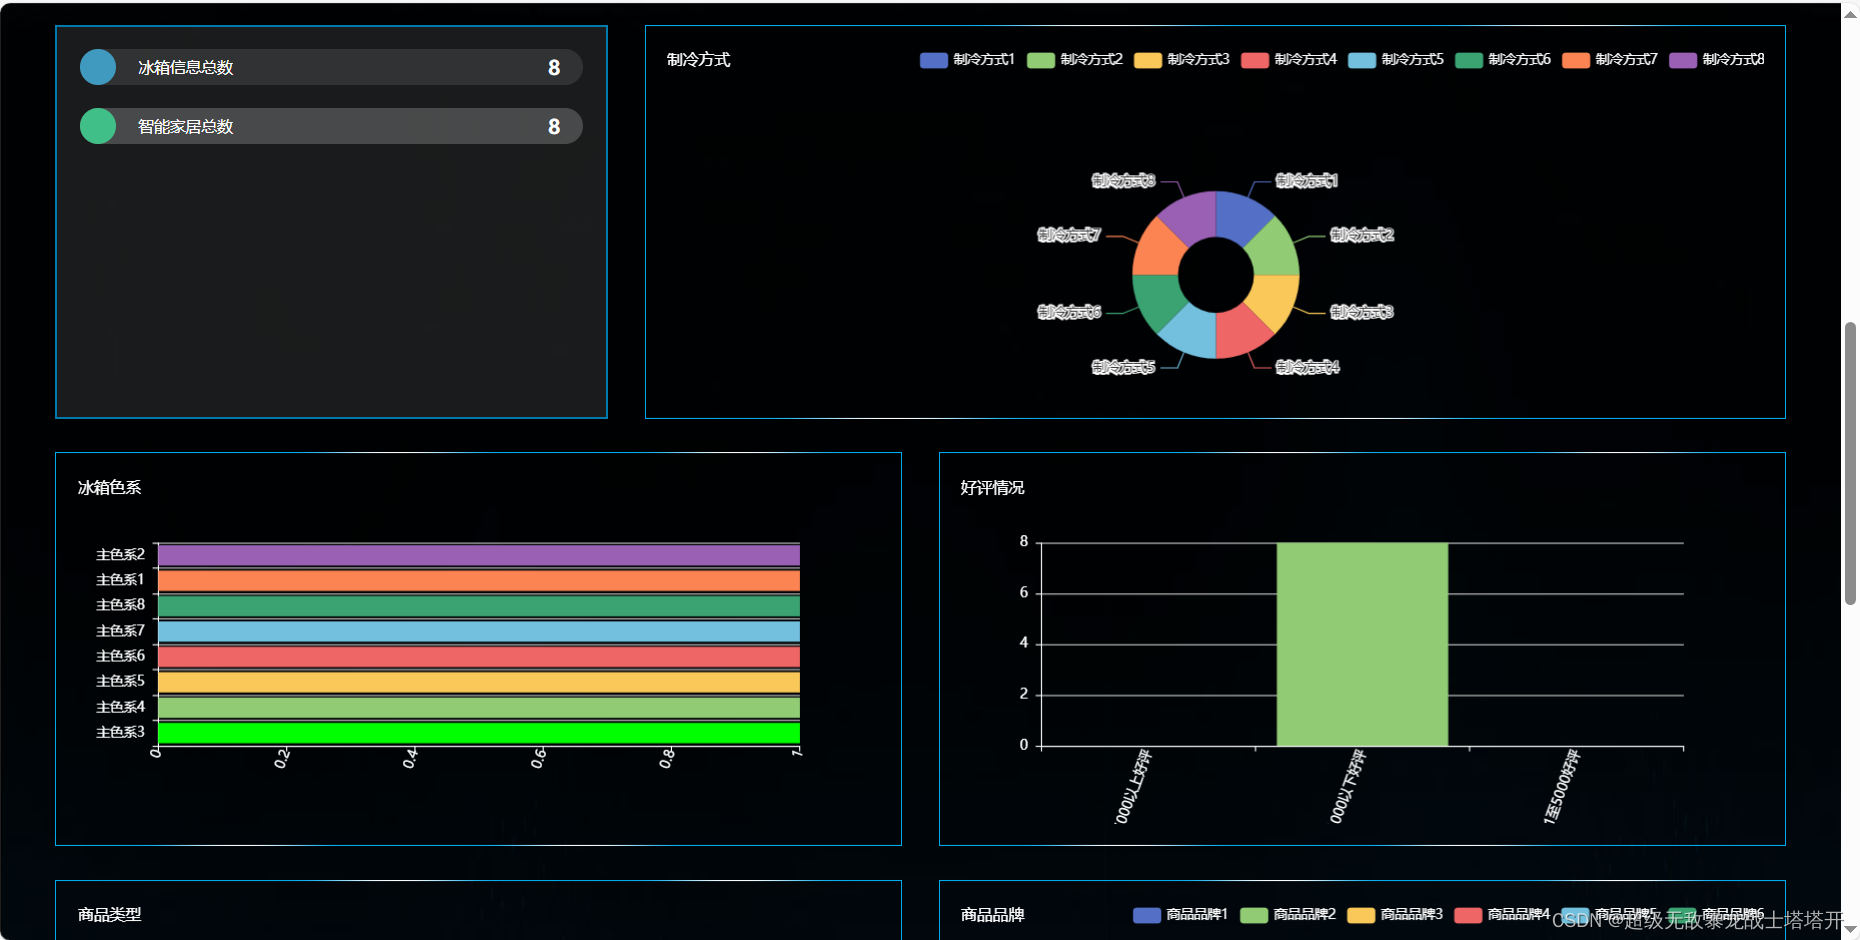1860x940 pixels.
Task: Click the 主色系2 axis label
Action: tap(121, 555)
